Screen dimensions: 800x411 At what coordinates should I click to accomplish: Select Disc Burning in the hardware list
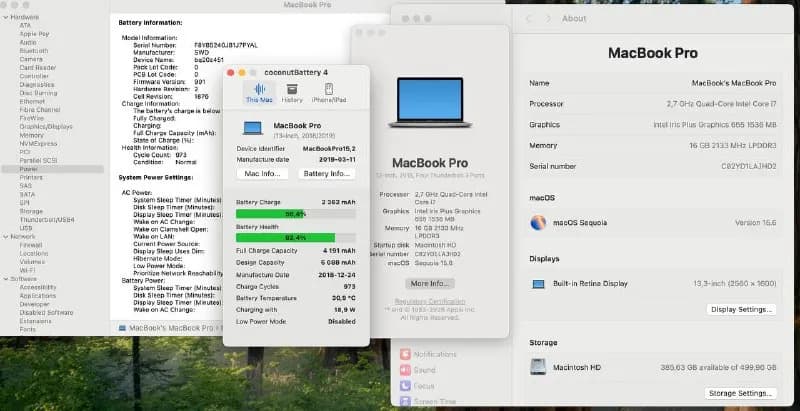pyautogui.click(x=38, y=93)
